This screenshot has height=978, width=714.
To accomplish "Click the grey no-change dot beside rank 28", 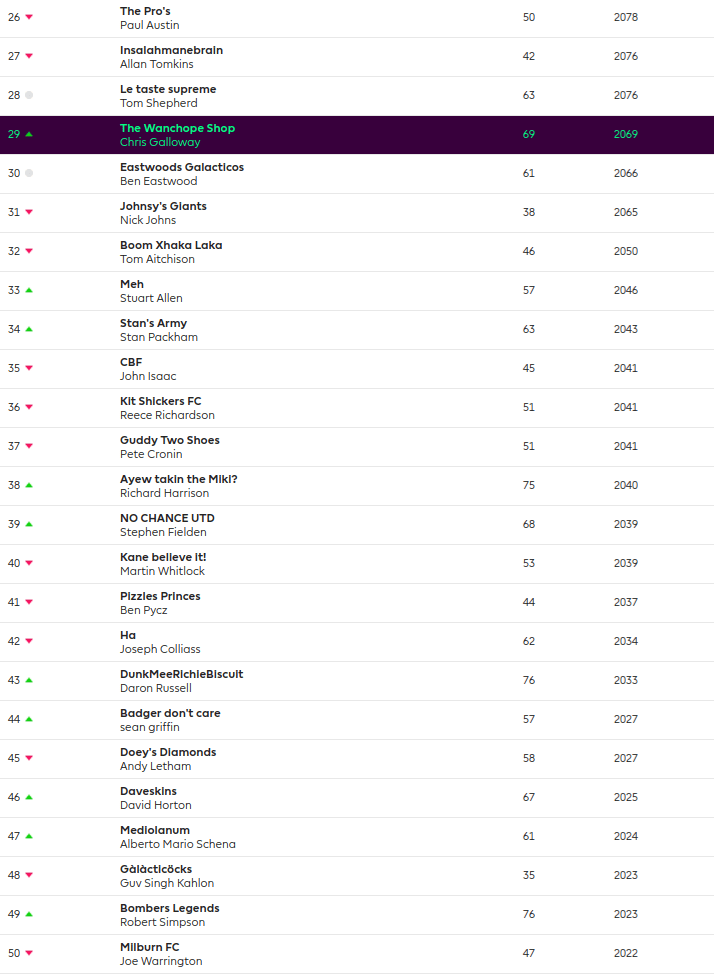I will click(x=29, y=95).
